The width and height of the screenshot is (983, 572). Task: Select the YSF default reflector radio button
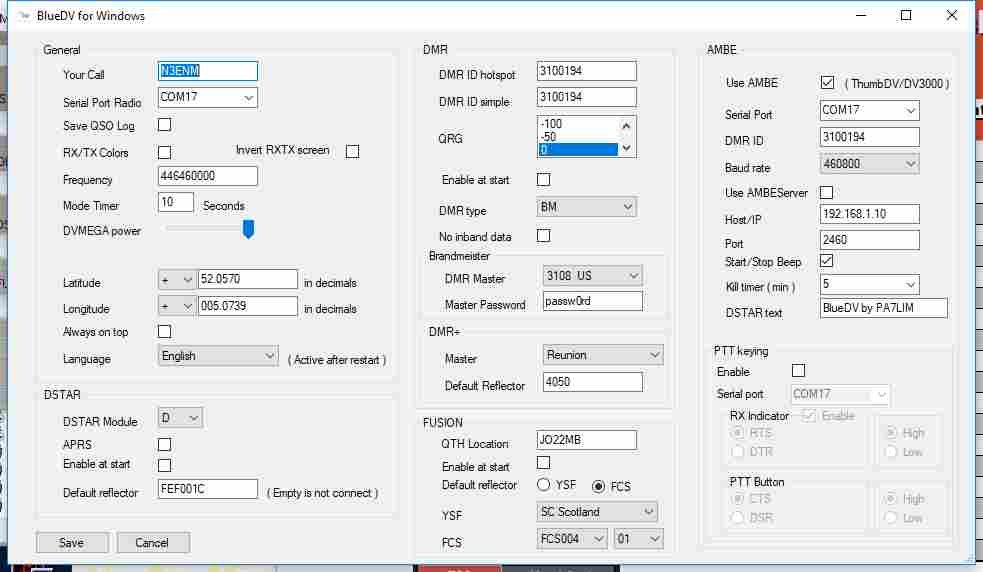[x=544, y=485]
